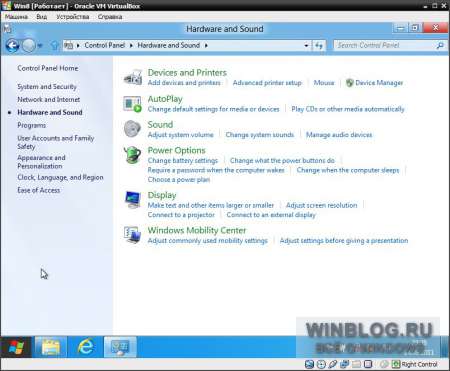Open the Display heading link

pos(162,195)
